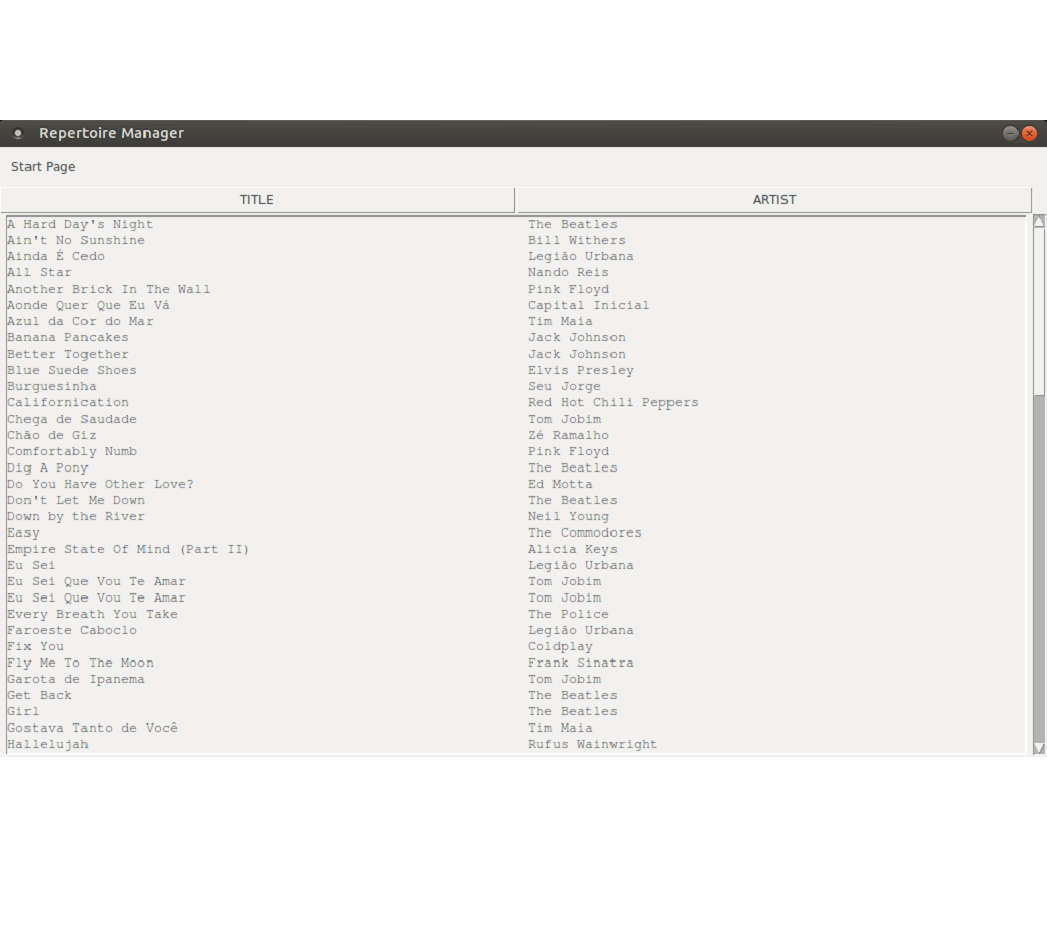
Task: Select 'Fix You' title
Action: click(35, 646)
